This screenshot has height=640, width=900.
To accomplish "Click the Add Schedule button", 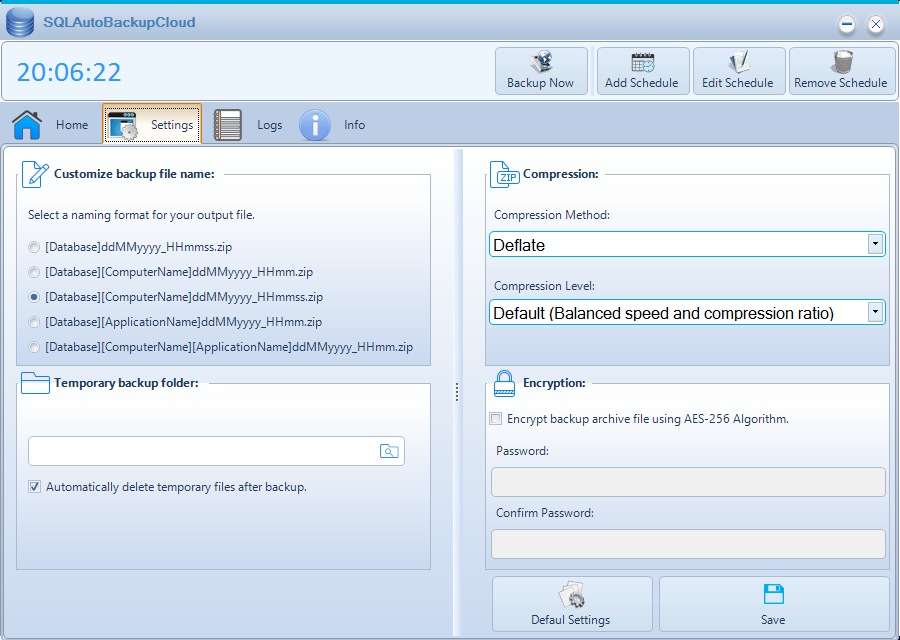I will tap(643, 71).
